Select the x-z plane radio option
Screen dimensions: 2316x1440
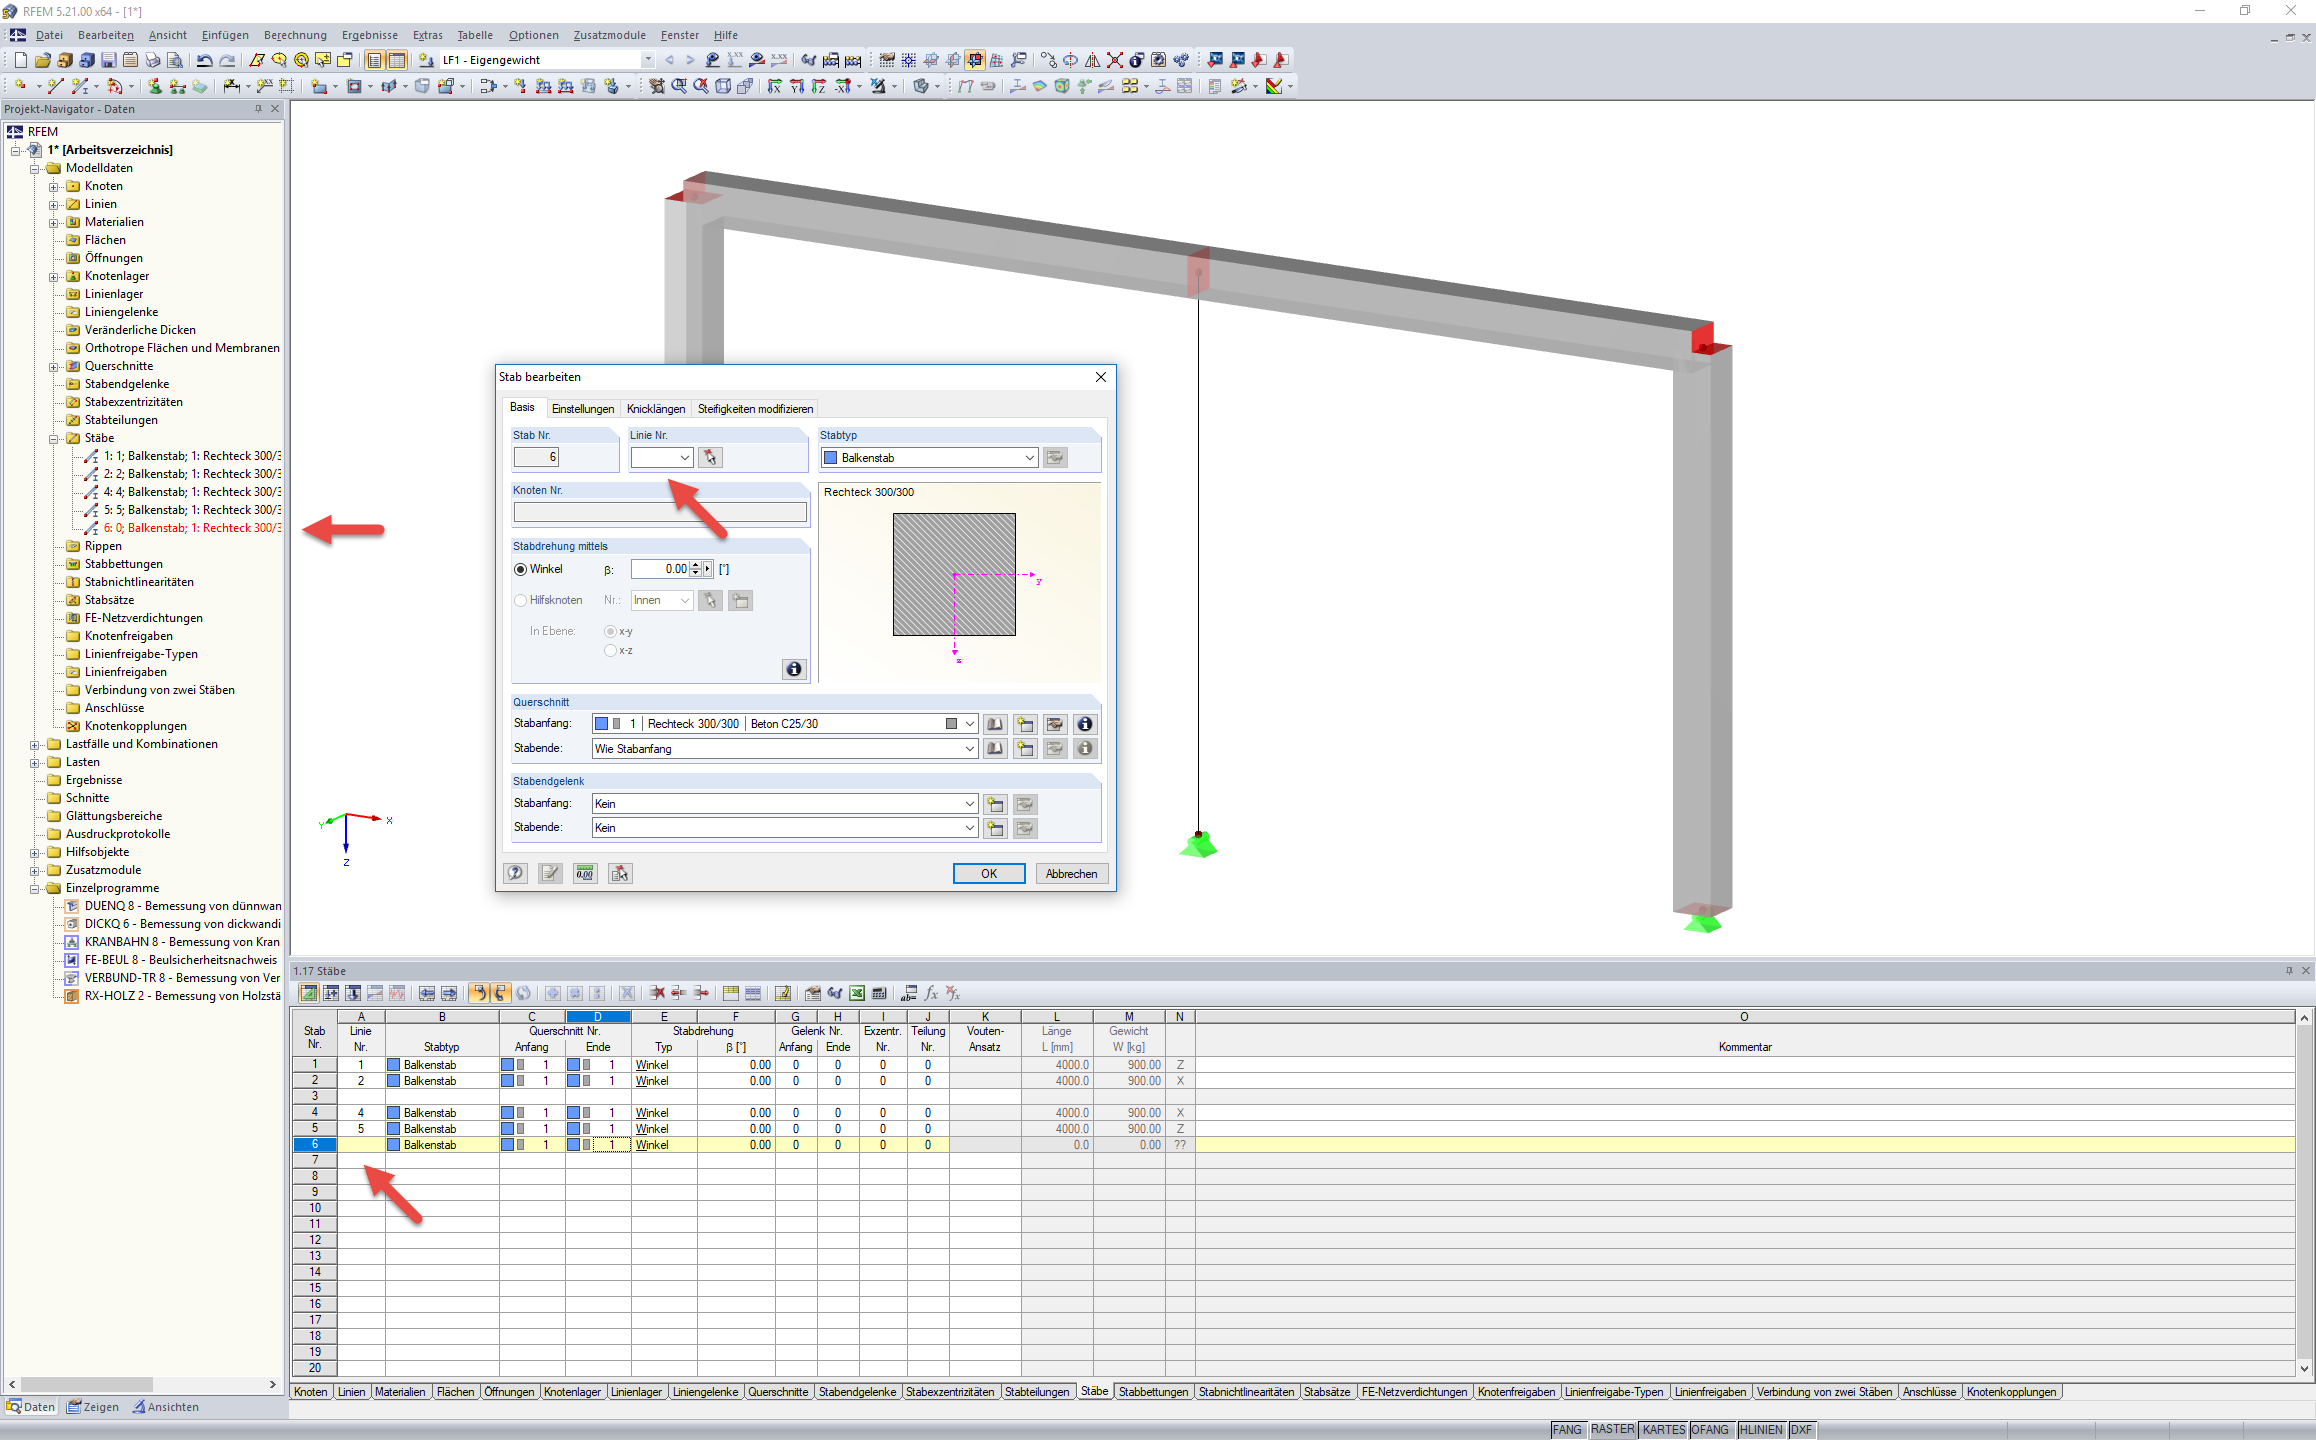pyautogui.click(x=610, y=651)
